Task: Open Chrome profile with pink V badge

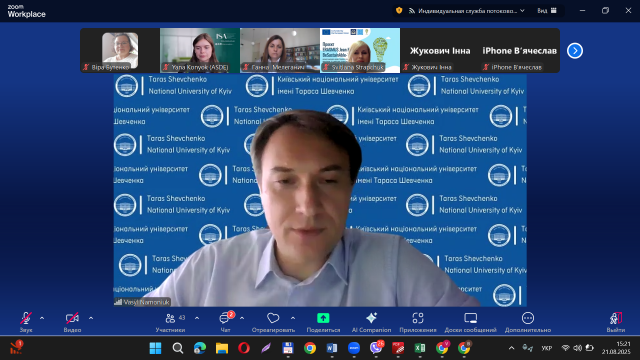Action: (442, 348)
